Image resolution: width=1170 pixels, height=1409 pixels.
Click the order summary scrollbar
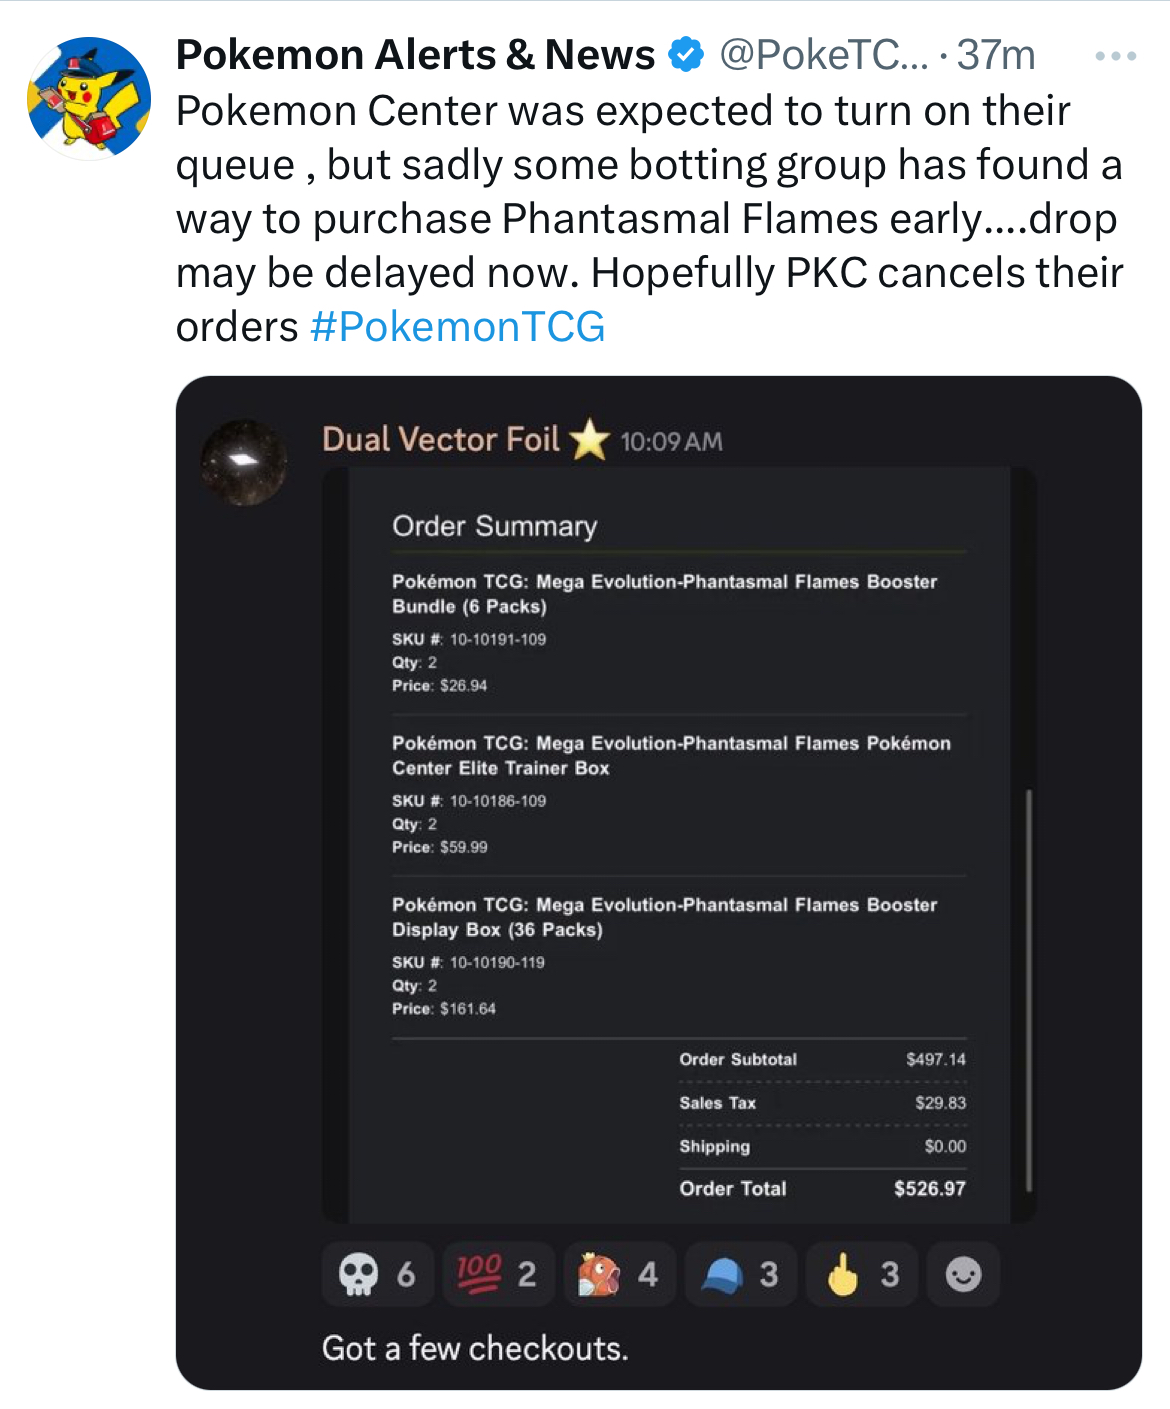[1028, 990]
